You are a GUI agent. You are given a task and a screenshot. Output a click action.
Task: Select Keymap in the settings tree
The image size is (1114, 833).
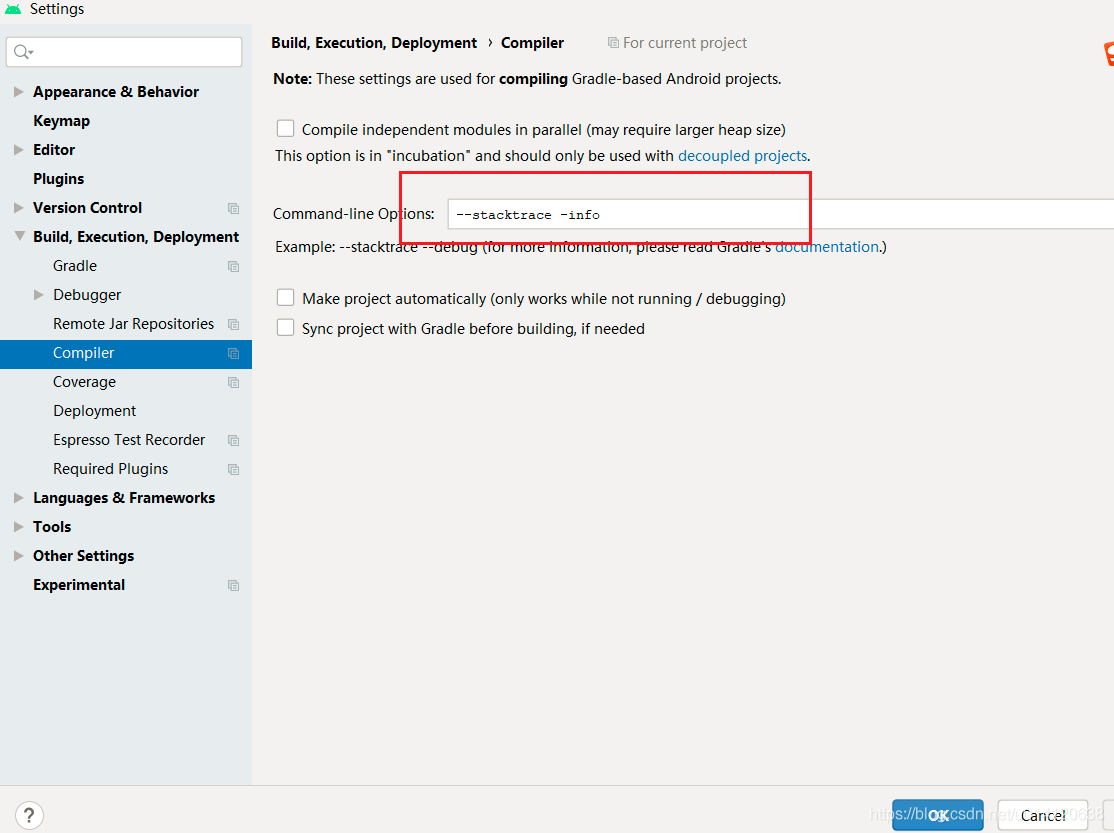(62, 121)
